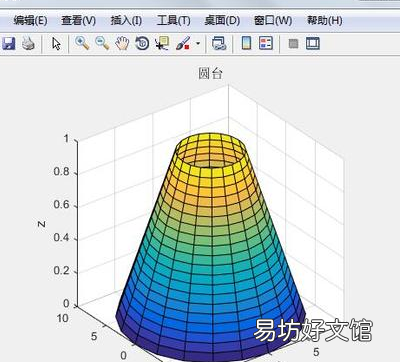Open the 帮助(H) menu
Screen dimensions: 400x362
(325, 21)
